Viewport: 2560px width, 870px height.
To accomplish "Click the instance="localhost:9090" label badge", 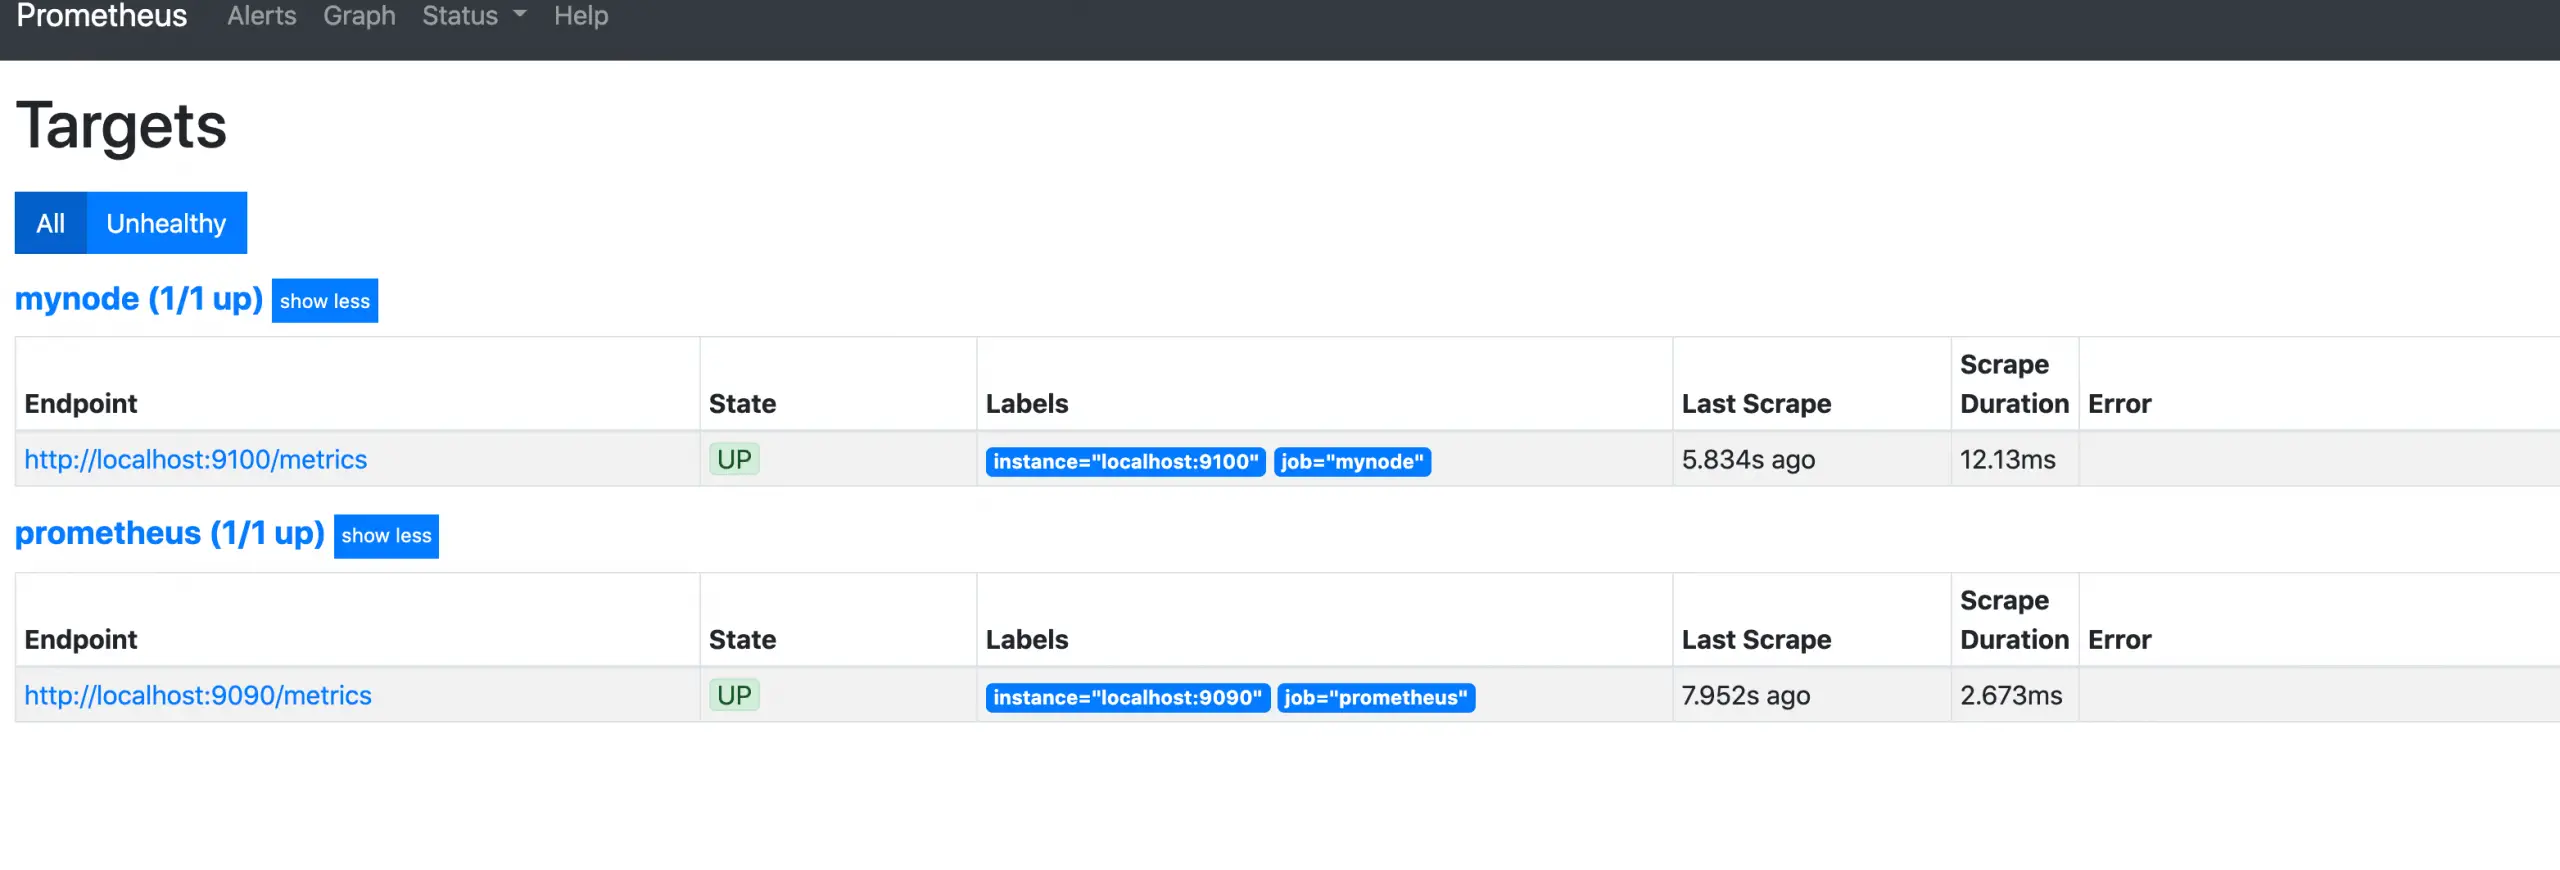I will pyautogui.click(x=1128, y=698).
